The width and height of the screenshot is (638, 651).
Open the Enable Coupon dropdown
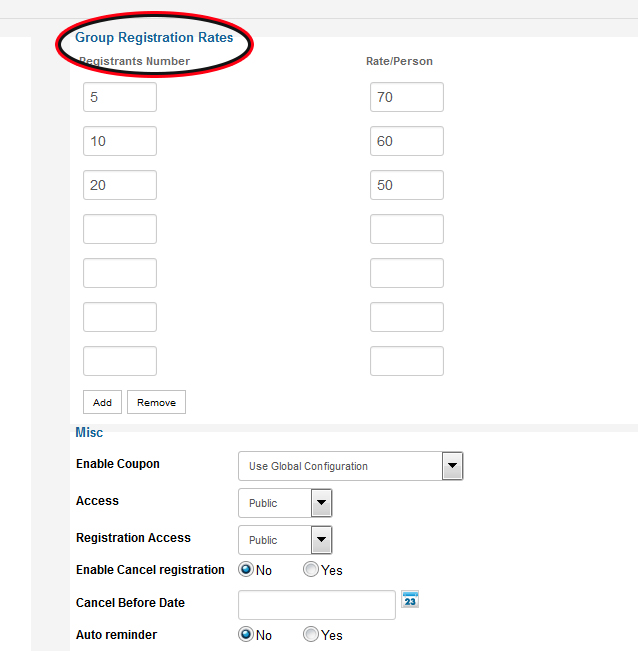(350, 466)
